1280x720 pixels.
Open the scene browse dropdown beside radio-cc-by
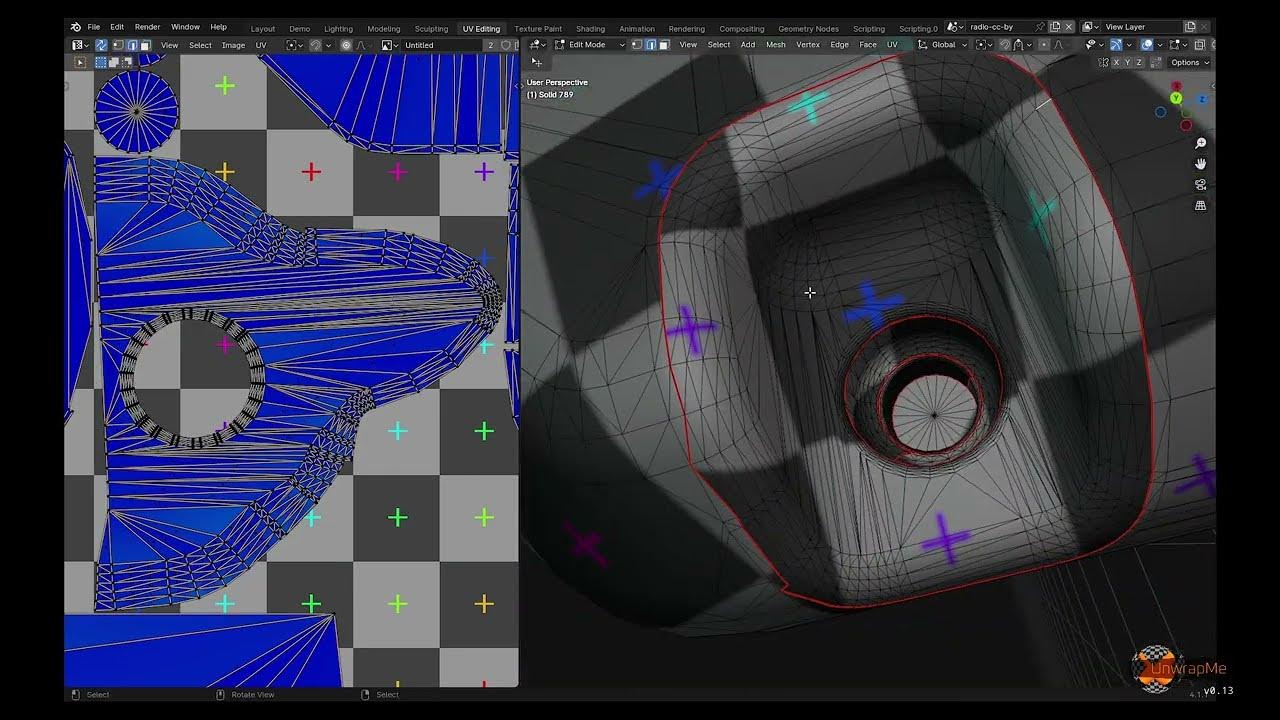click(955, 27)
